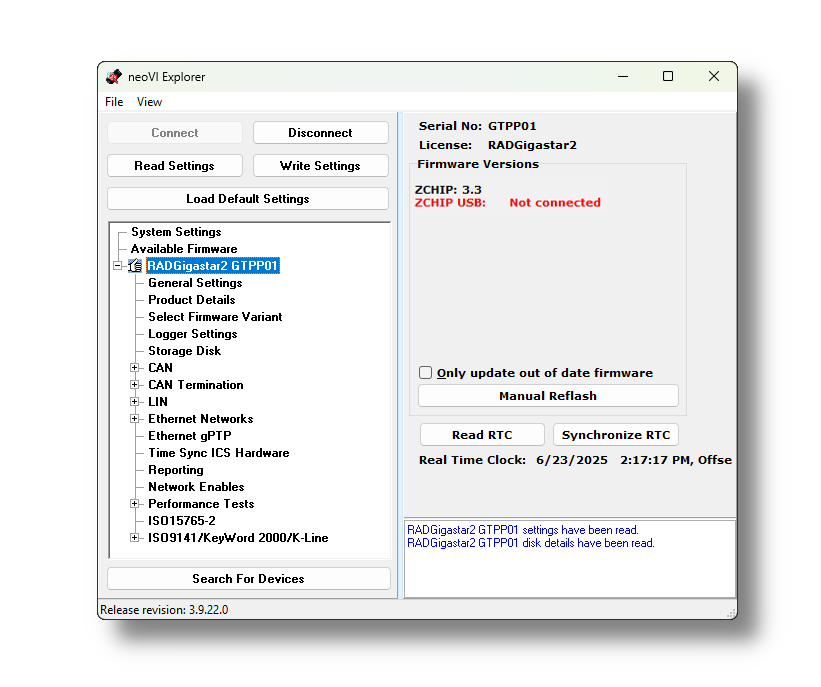Expand ISO9141/KeyWord 2000/K-Line node

coord(135,538)
